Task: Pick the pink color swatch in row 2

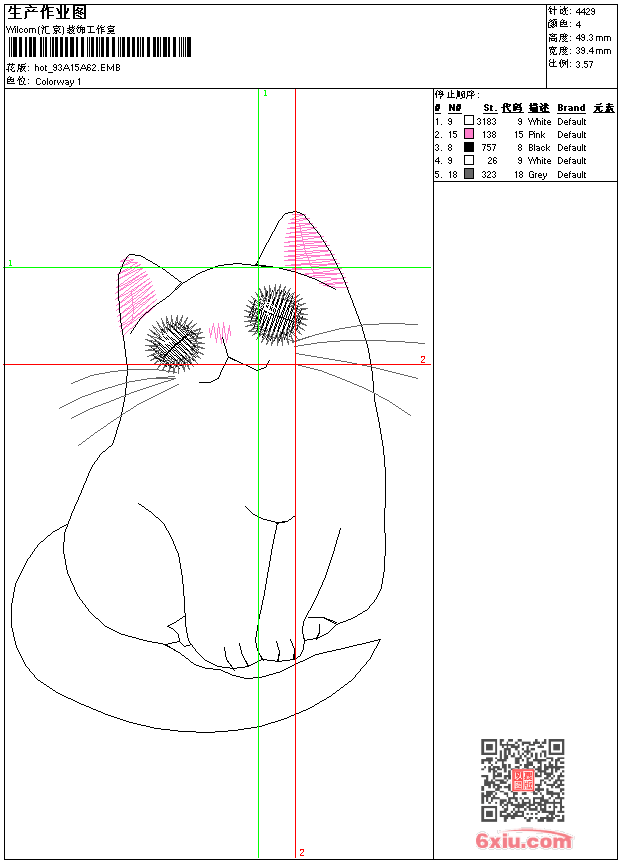Action: click(x=469, y=133)
